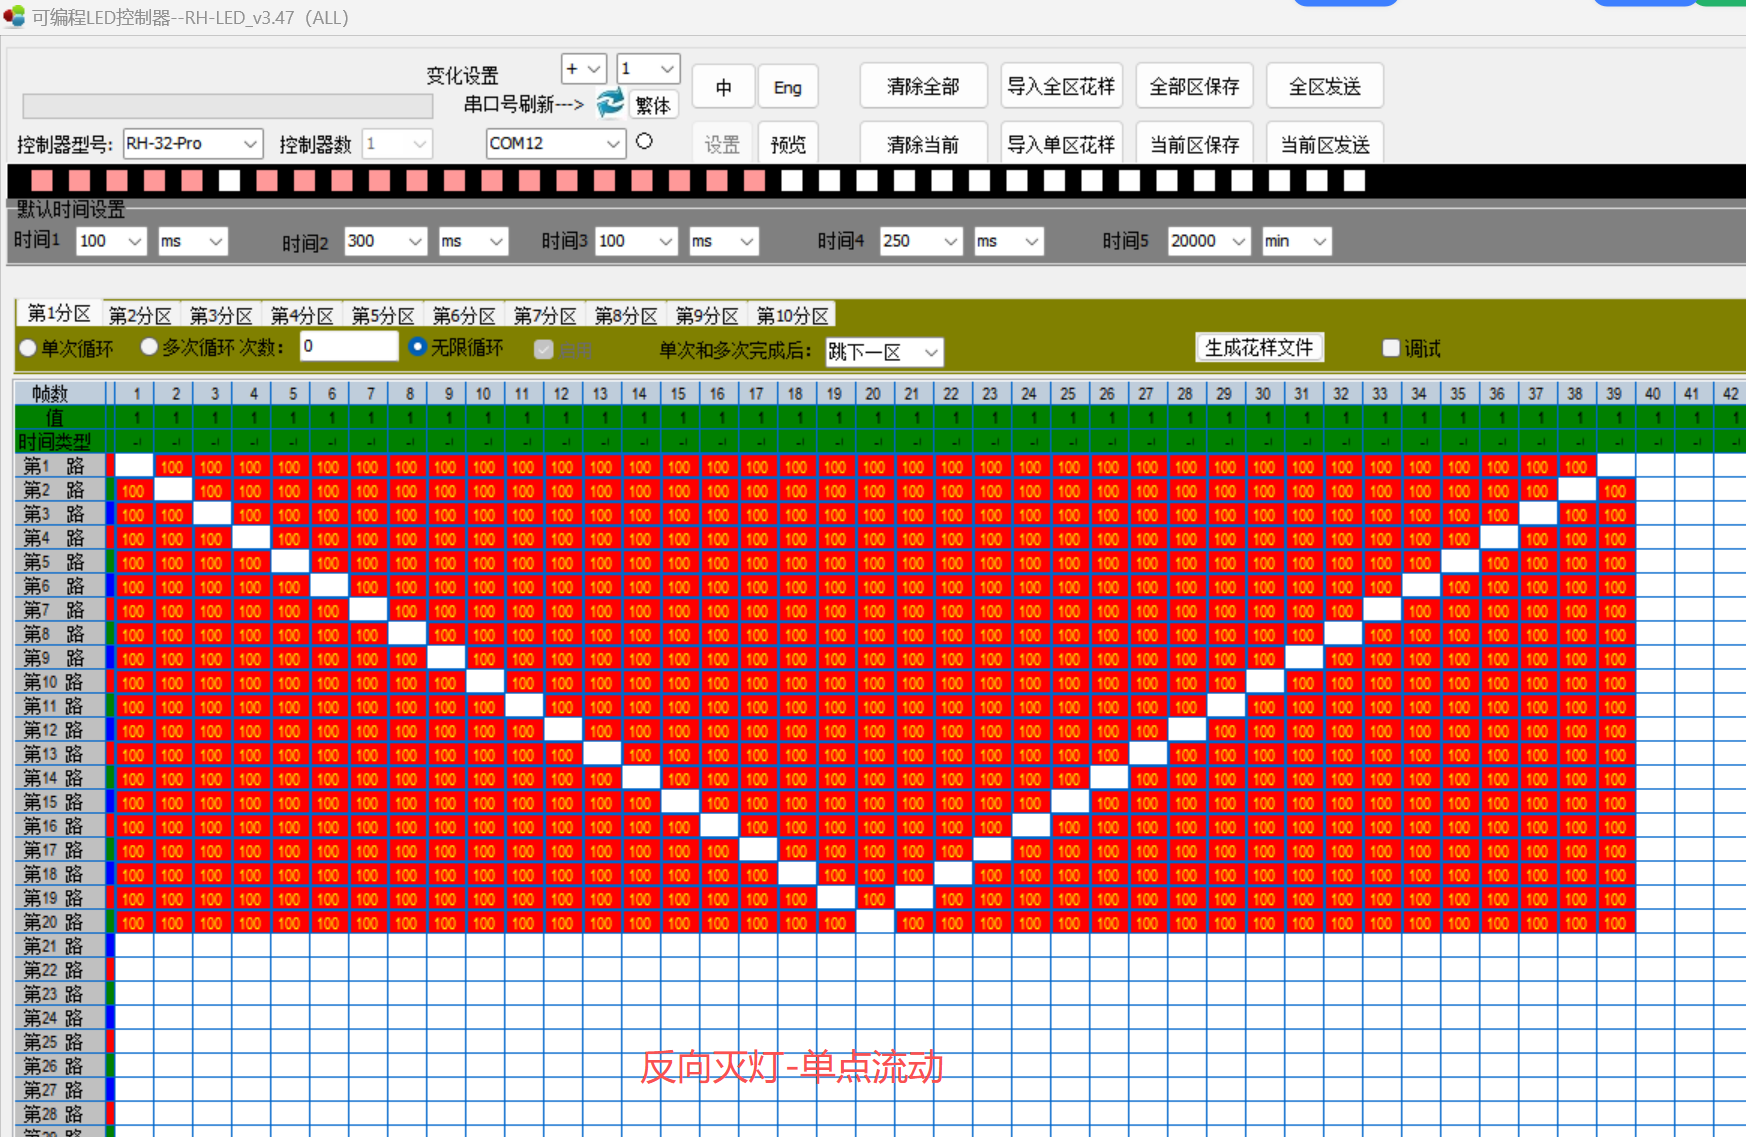This screenshot has width=1746, height=1137.
Task: Switch interface language to Eng
Action: click(788, 86)
